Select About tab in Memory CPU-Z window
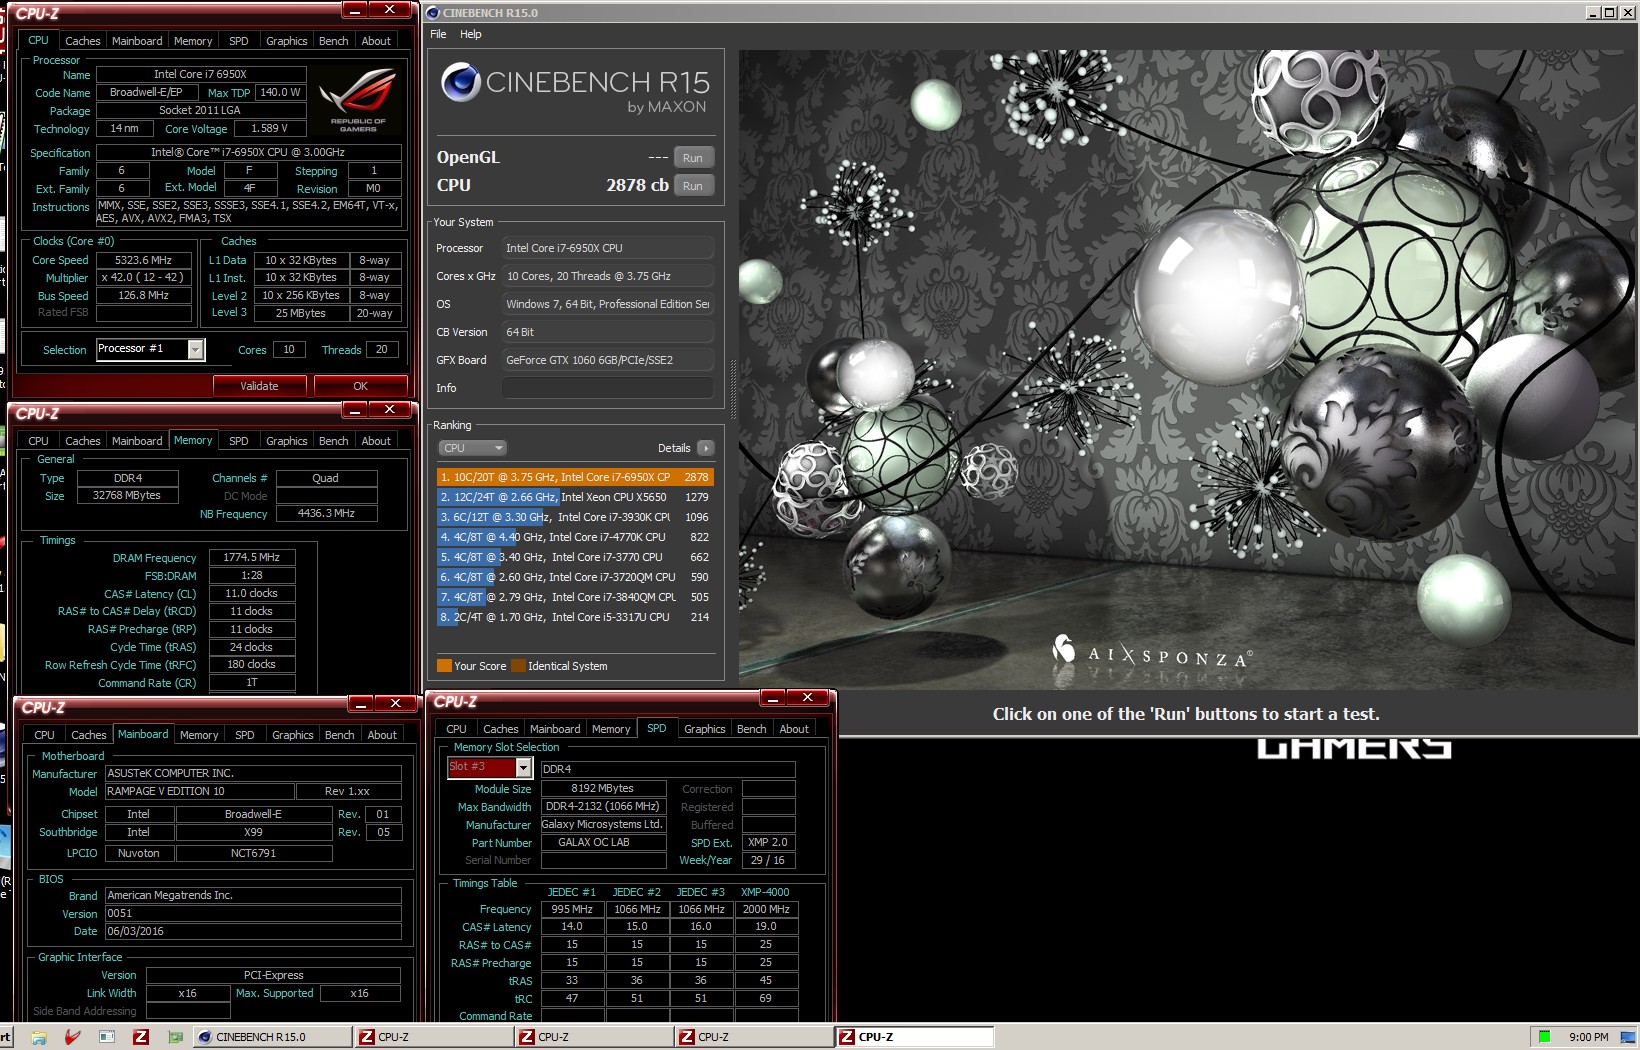The width and height of the screenshot is (1640, 1050). click(376, 441)
